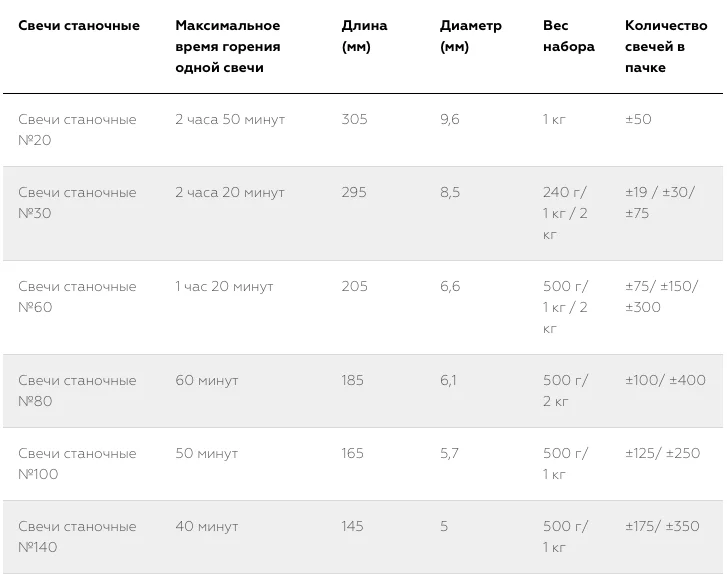This screenshot has height=574, width=727.
Task: Select the "Свечи станочные №20" row label
Action: 77,130
